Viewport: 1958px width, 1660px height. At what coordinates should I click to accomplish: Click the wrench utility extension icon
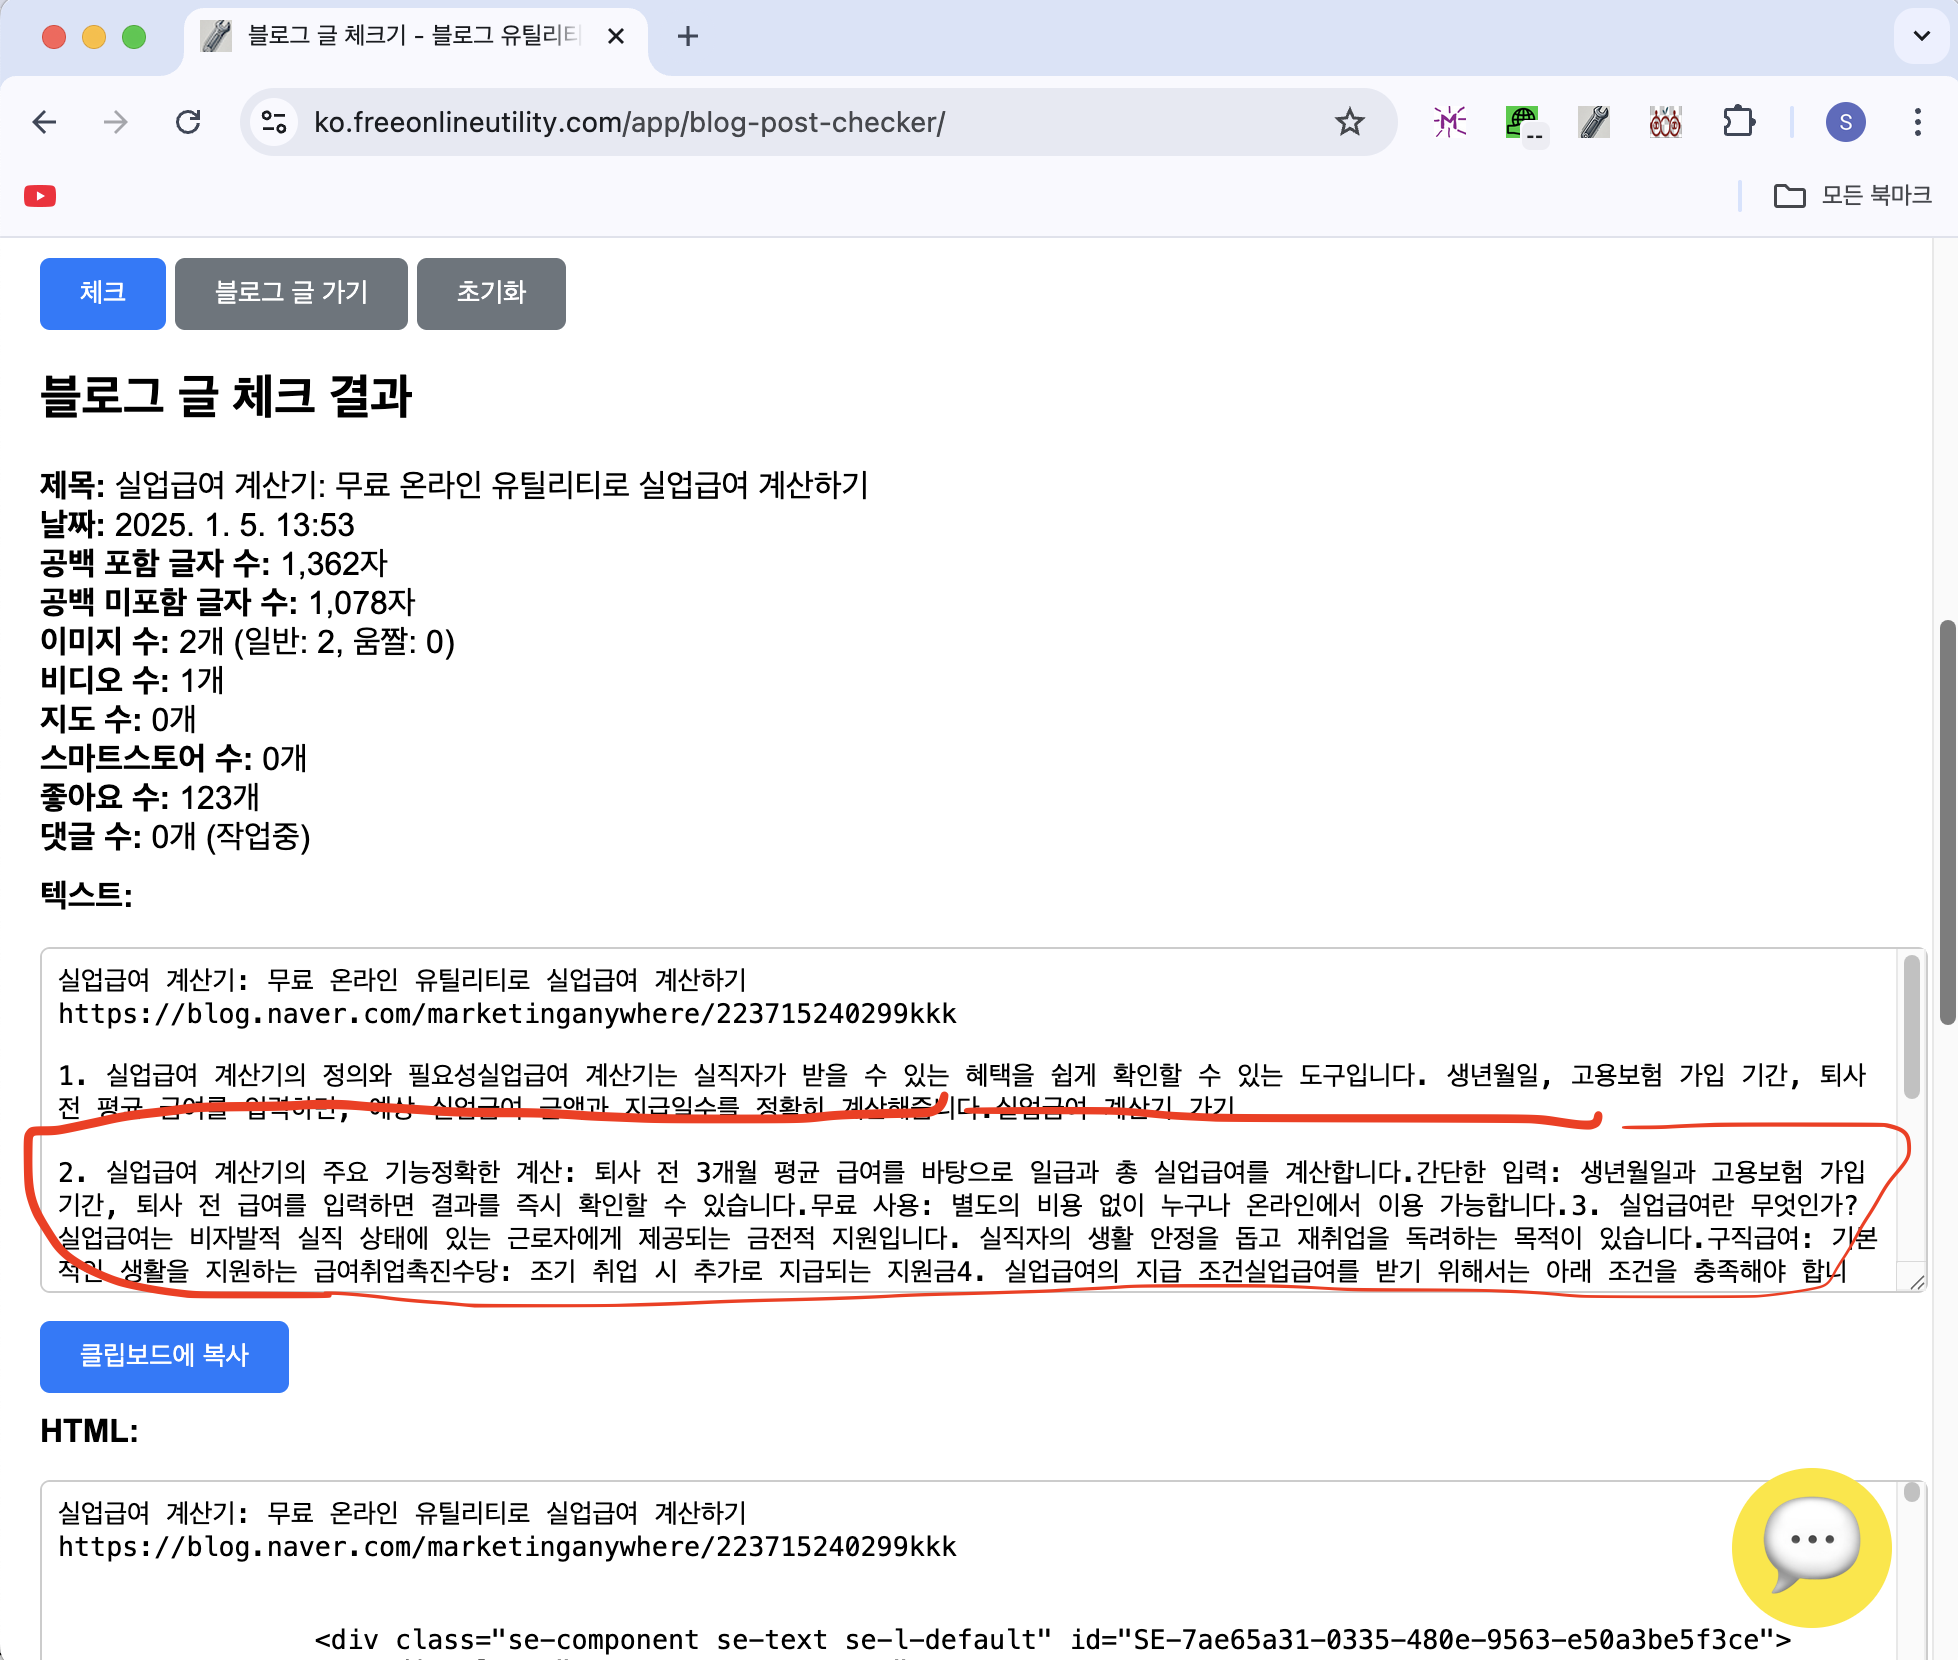pyautogui.click(x=1593, y=122)
